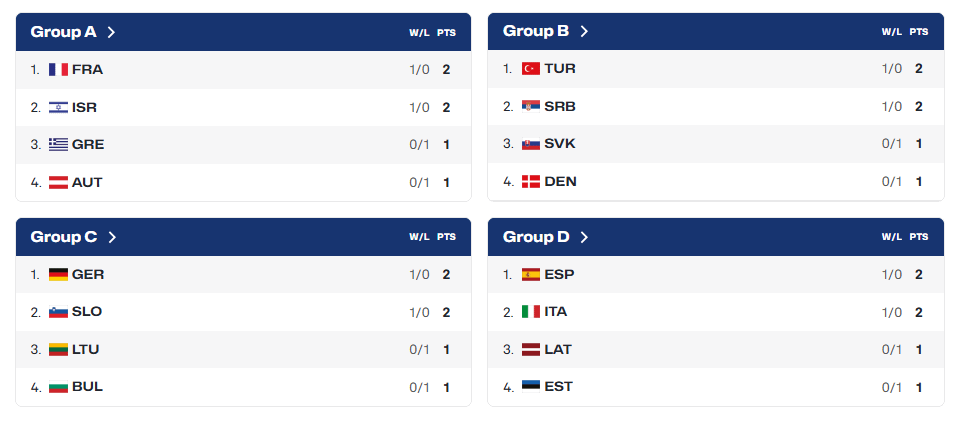
Task: Expand Group A using its chevron arrow
Action: tap(111, 32)
